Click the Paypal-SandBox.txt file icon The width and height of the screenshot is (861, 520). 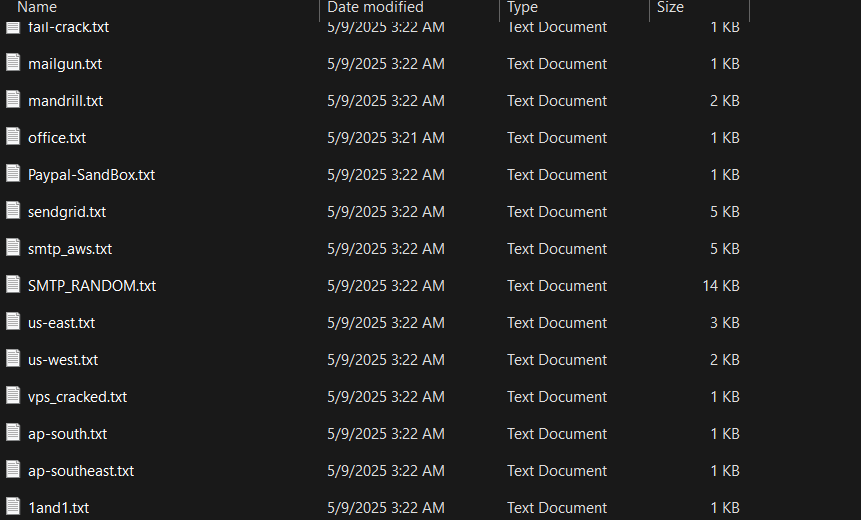(x=13, y=174)
